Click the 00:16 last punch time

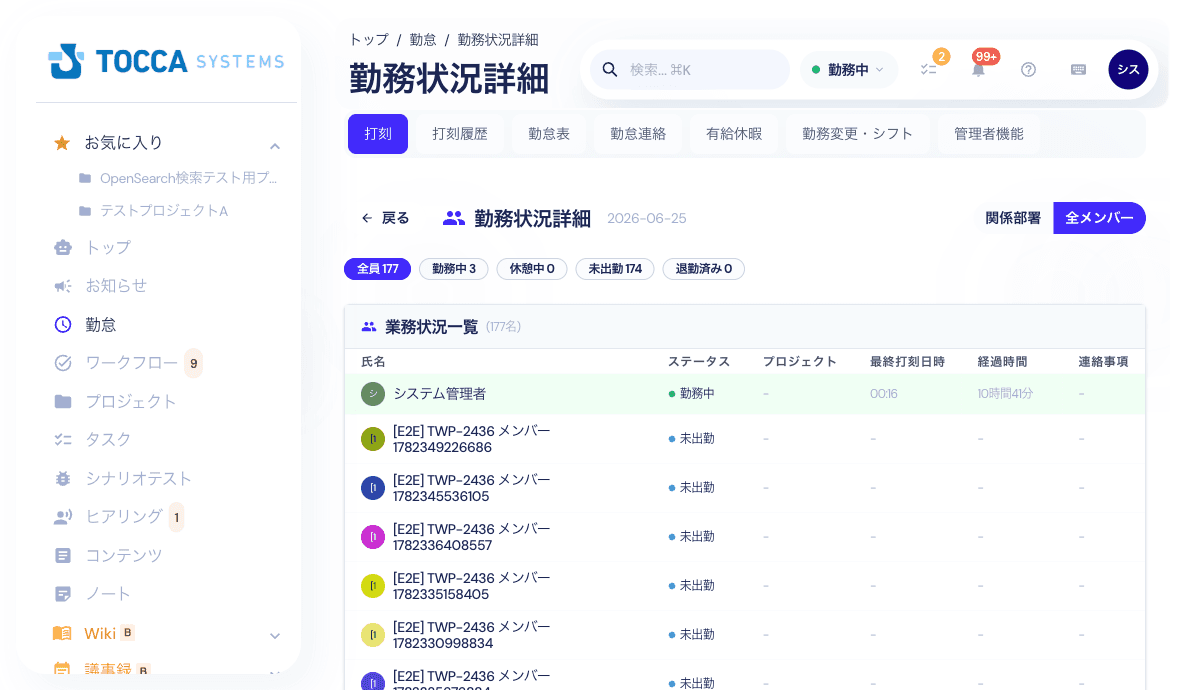tap(884, 394)
